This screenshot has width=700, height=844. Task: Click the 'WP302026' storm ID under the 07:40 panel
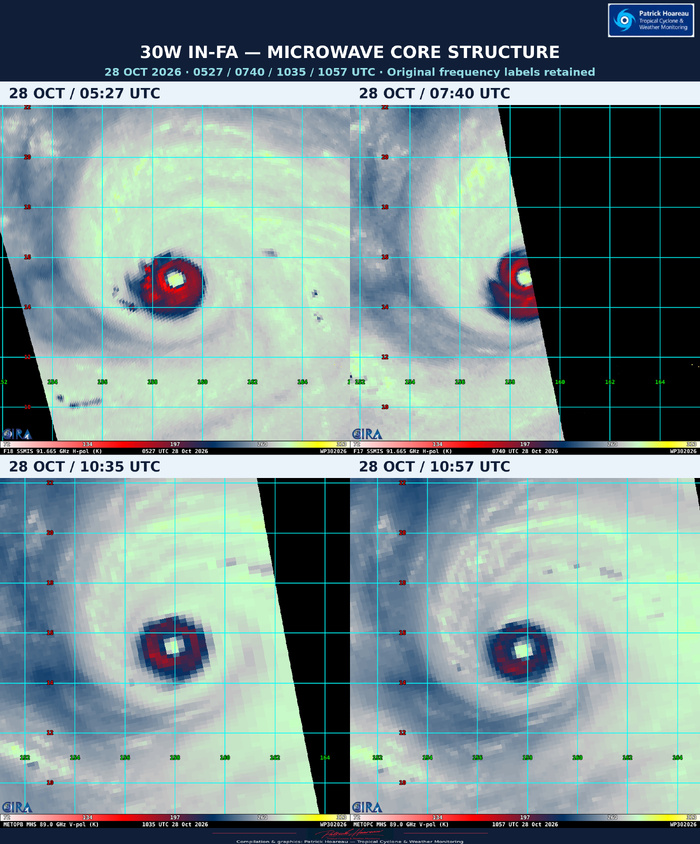683,451
